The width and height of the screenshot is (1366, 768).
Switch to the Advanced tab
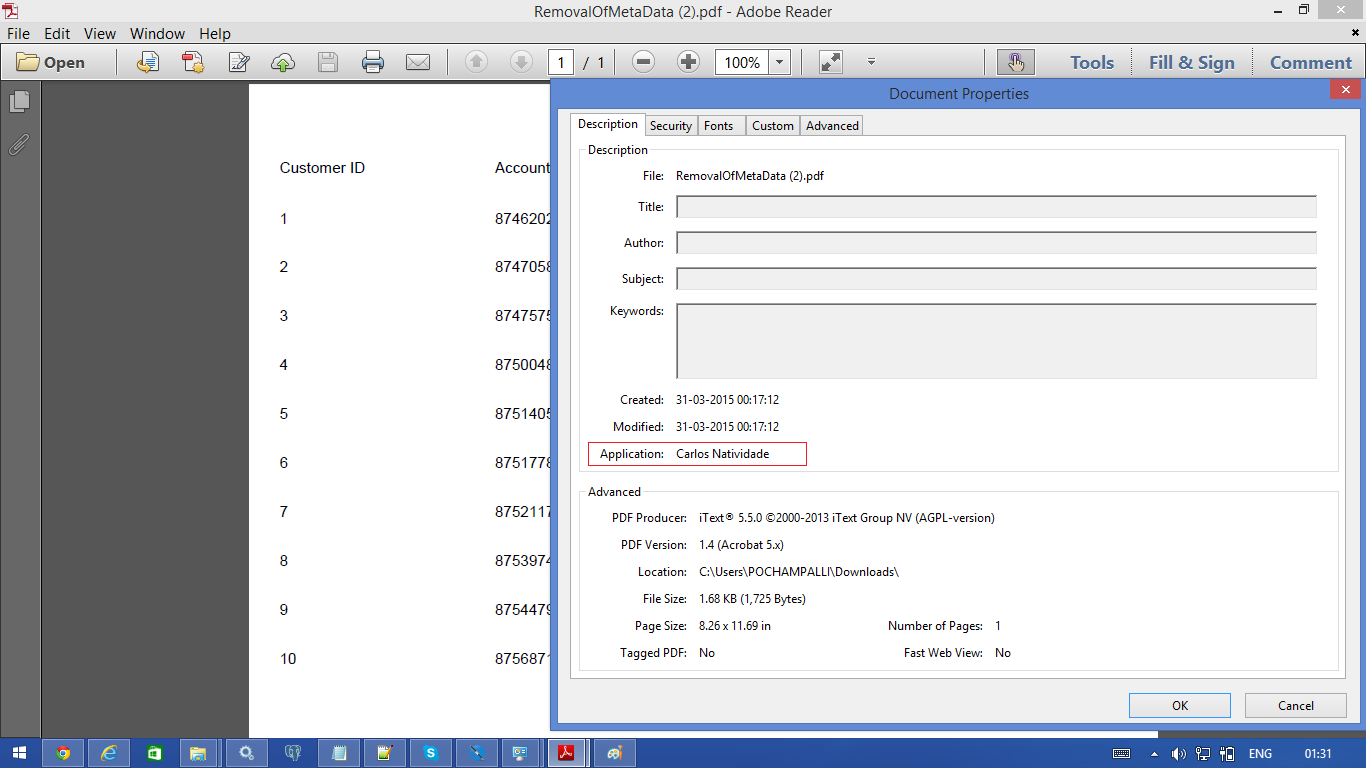click(832, 125)
